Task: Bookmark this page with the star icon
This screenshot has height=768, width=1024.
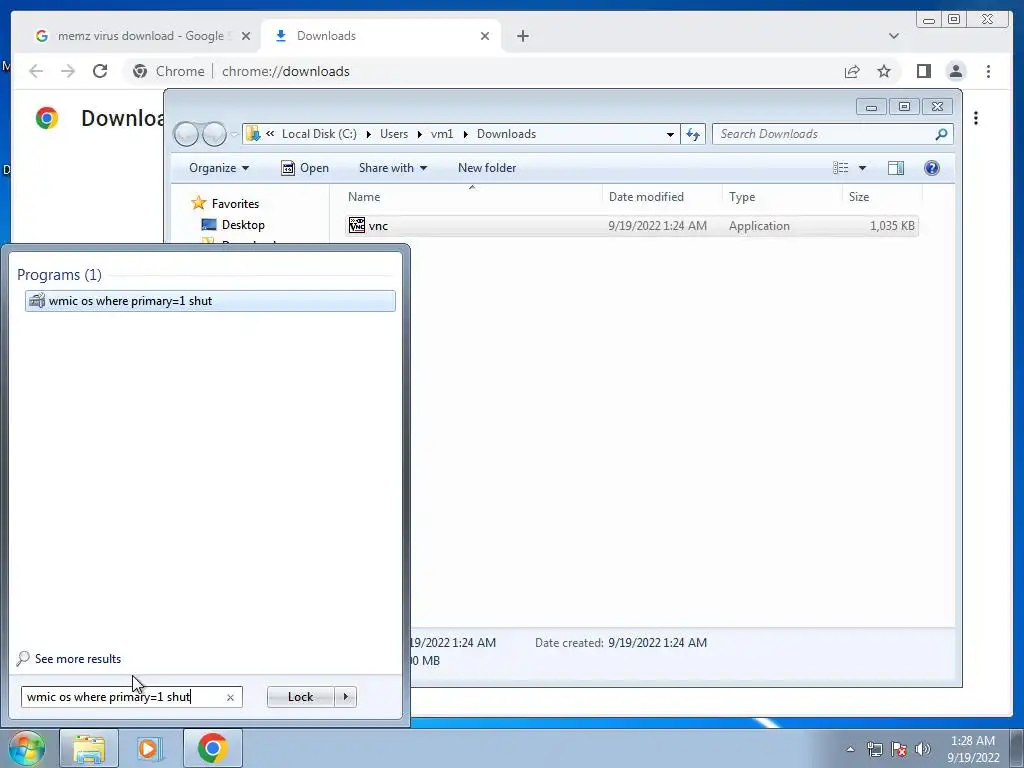Action: (x=884, y=71)
